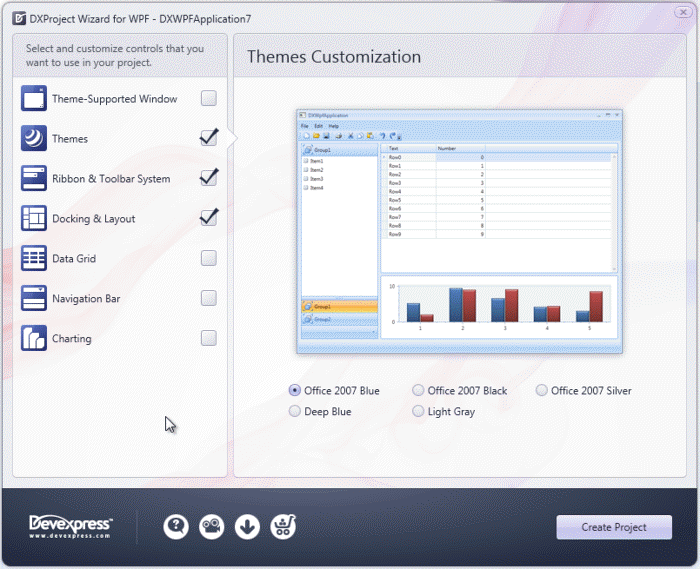Select the Charting list item label

[72, 339]
